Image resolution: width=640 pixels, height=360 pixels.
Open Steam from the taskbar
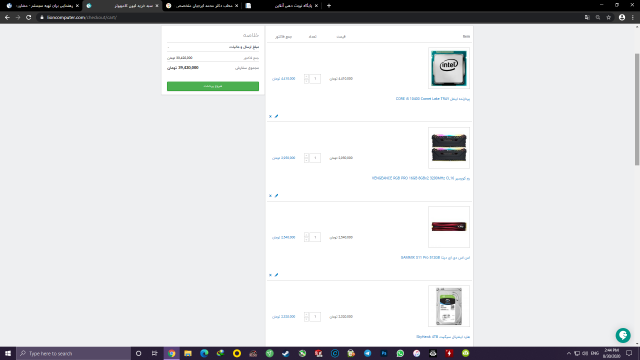coord(286,353)
